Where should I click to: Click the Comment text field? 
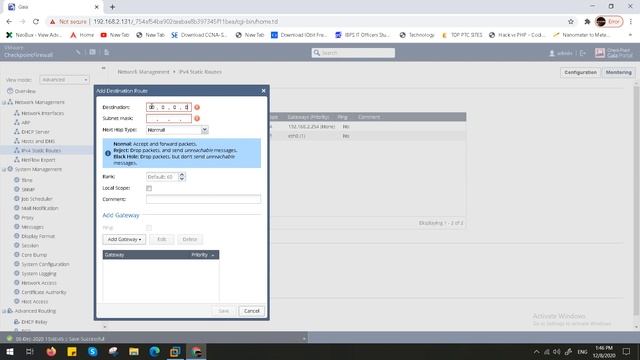(203, 199)
